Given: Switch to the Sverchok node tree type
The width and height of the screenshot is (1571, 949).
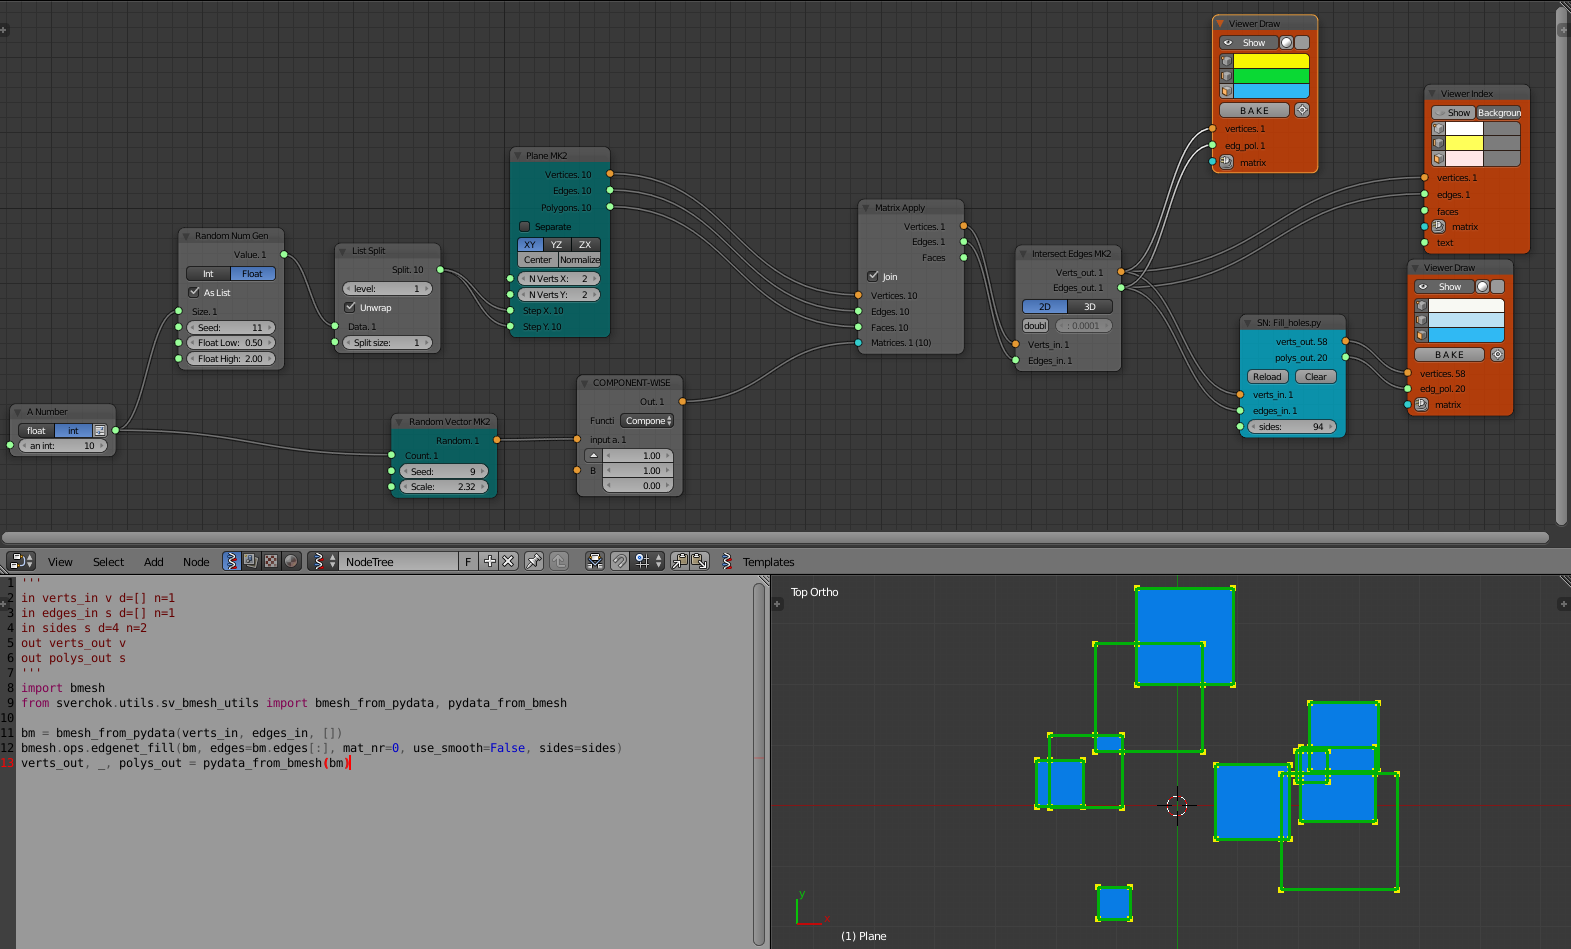Looking at the screenshot, I should pyautogui.click(x=231, y=561).
